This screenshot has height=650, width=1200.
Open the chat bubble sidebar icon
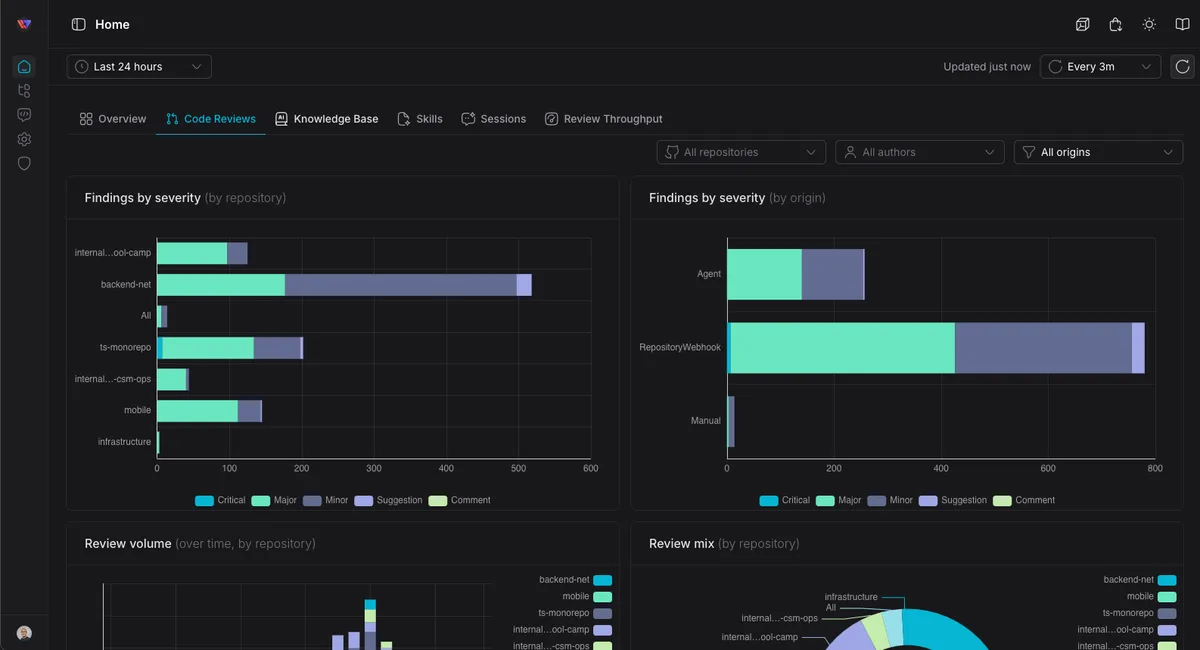pos(24,115)
